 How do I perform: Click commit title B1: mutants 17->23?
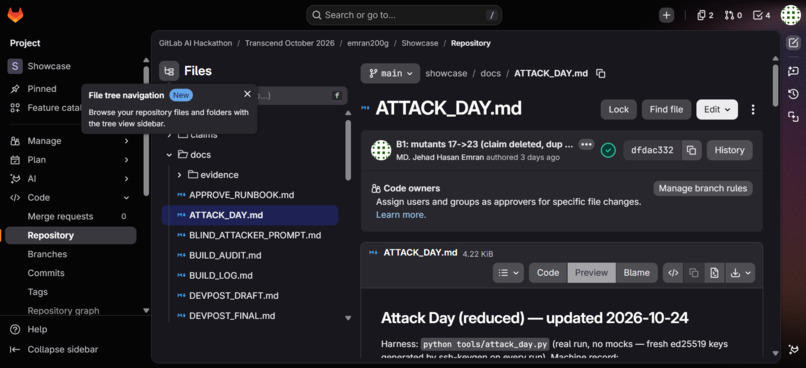pos(484,144)
